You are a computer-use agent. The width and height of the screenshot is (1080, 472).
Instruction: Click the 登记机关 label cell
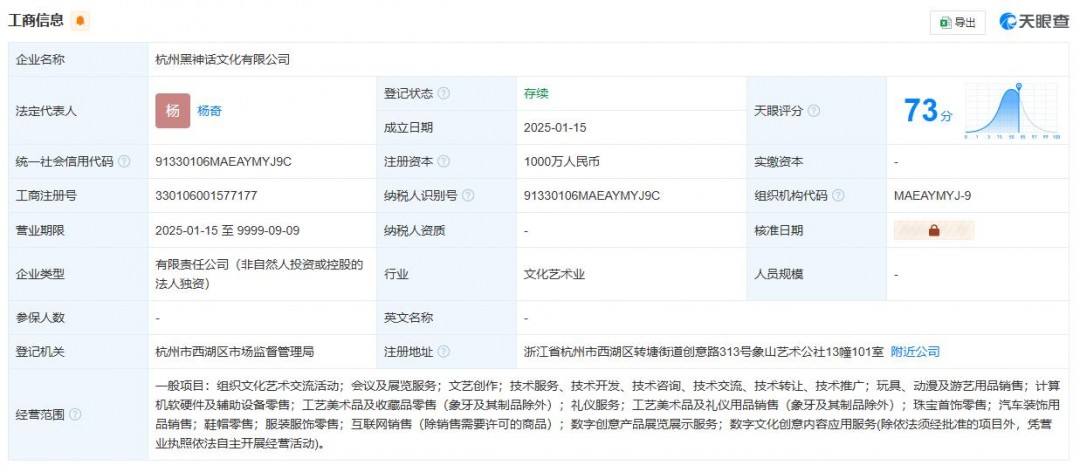click(x=78, y=352)
